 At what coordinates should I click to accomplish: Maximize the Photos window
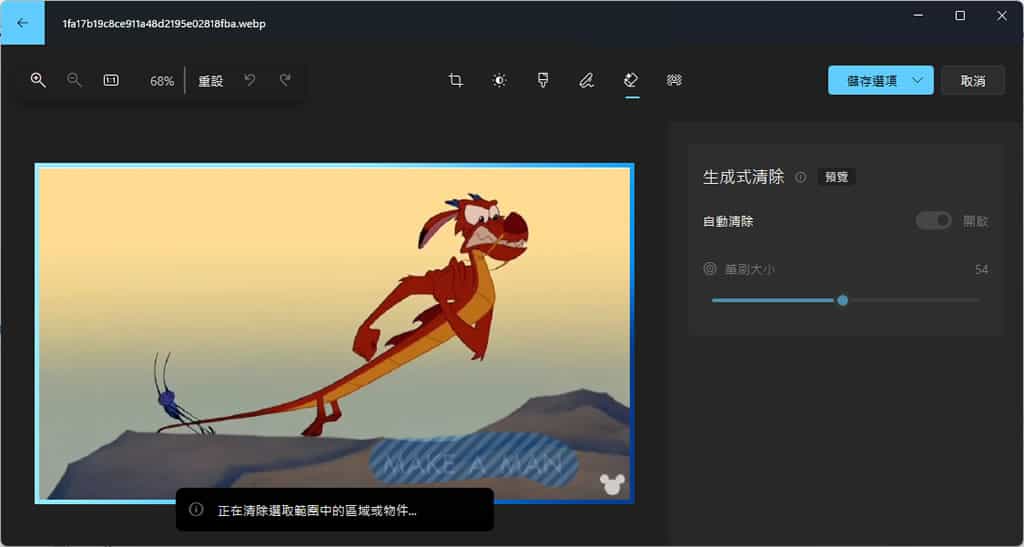960,16
